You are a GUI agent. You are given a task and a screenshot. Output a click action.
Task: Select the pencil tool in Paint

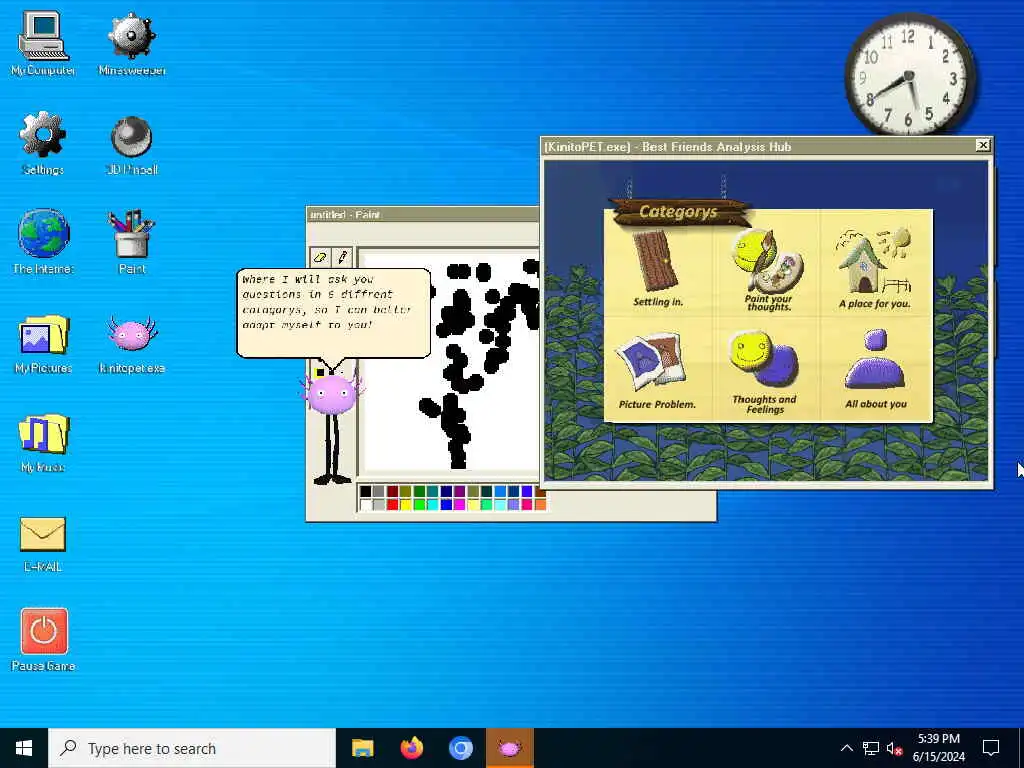coord(342,257)
